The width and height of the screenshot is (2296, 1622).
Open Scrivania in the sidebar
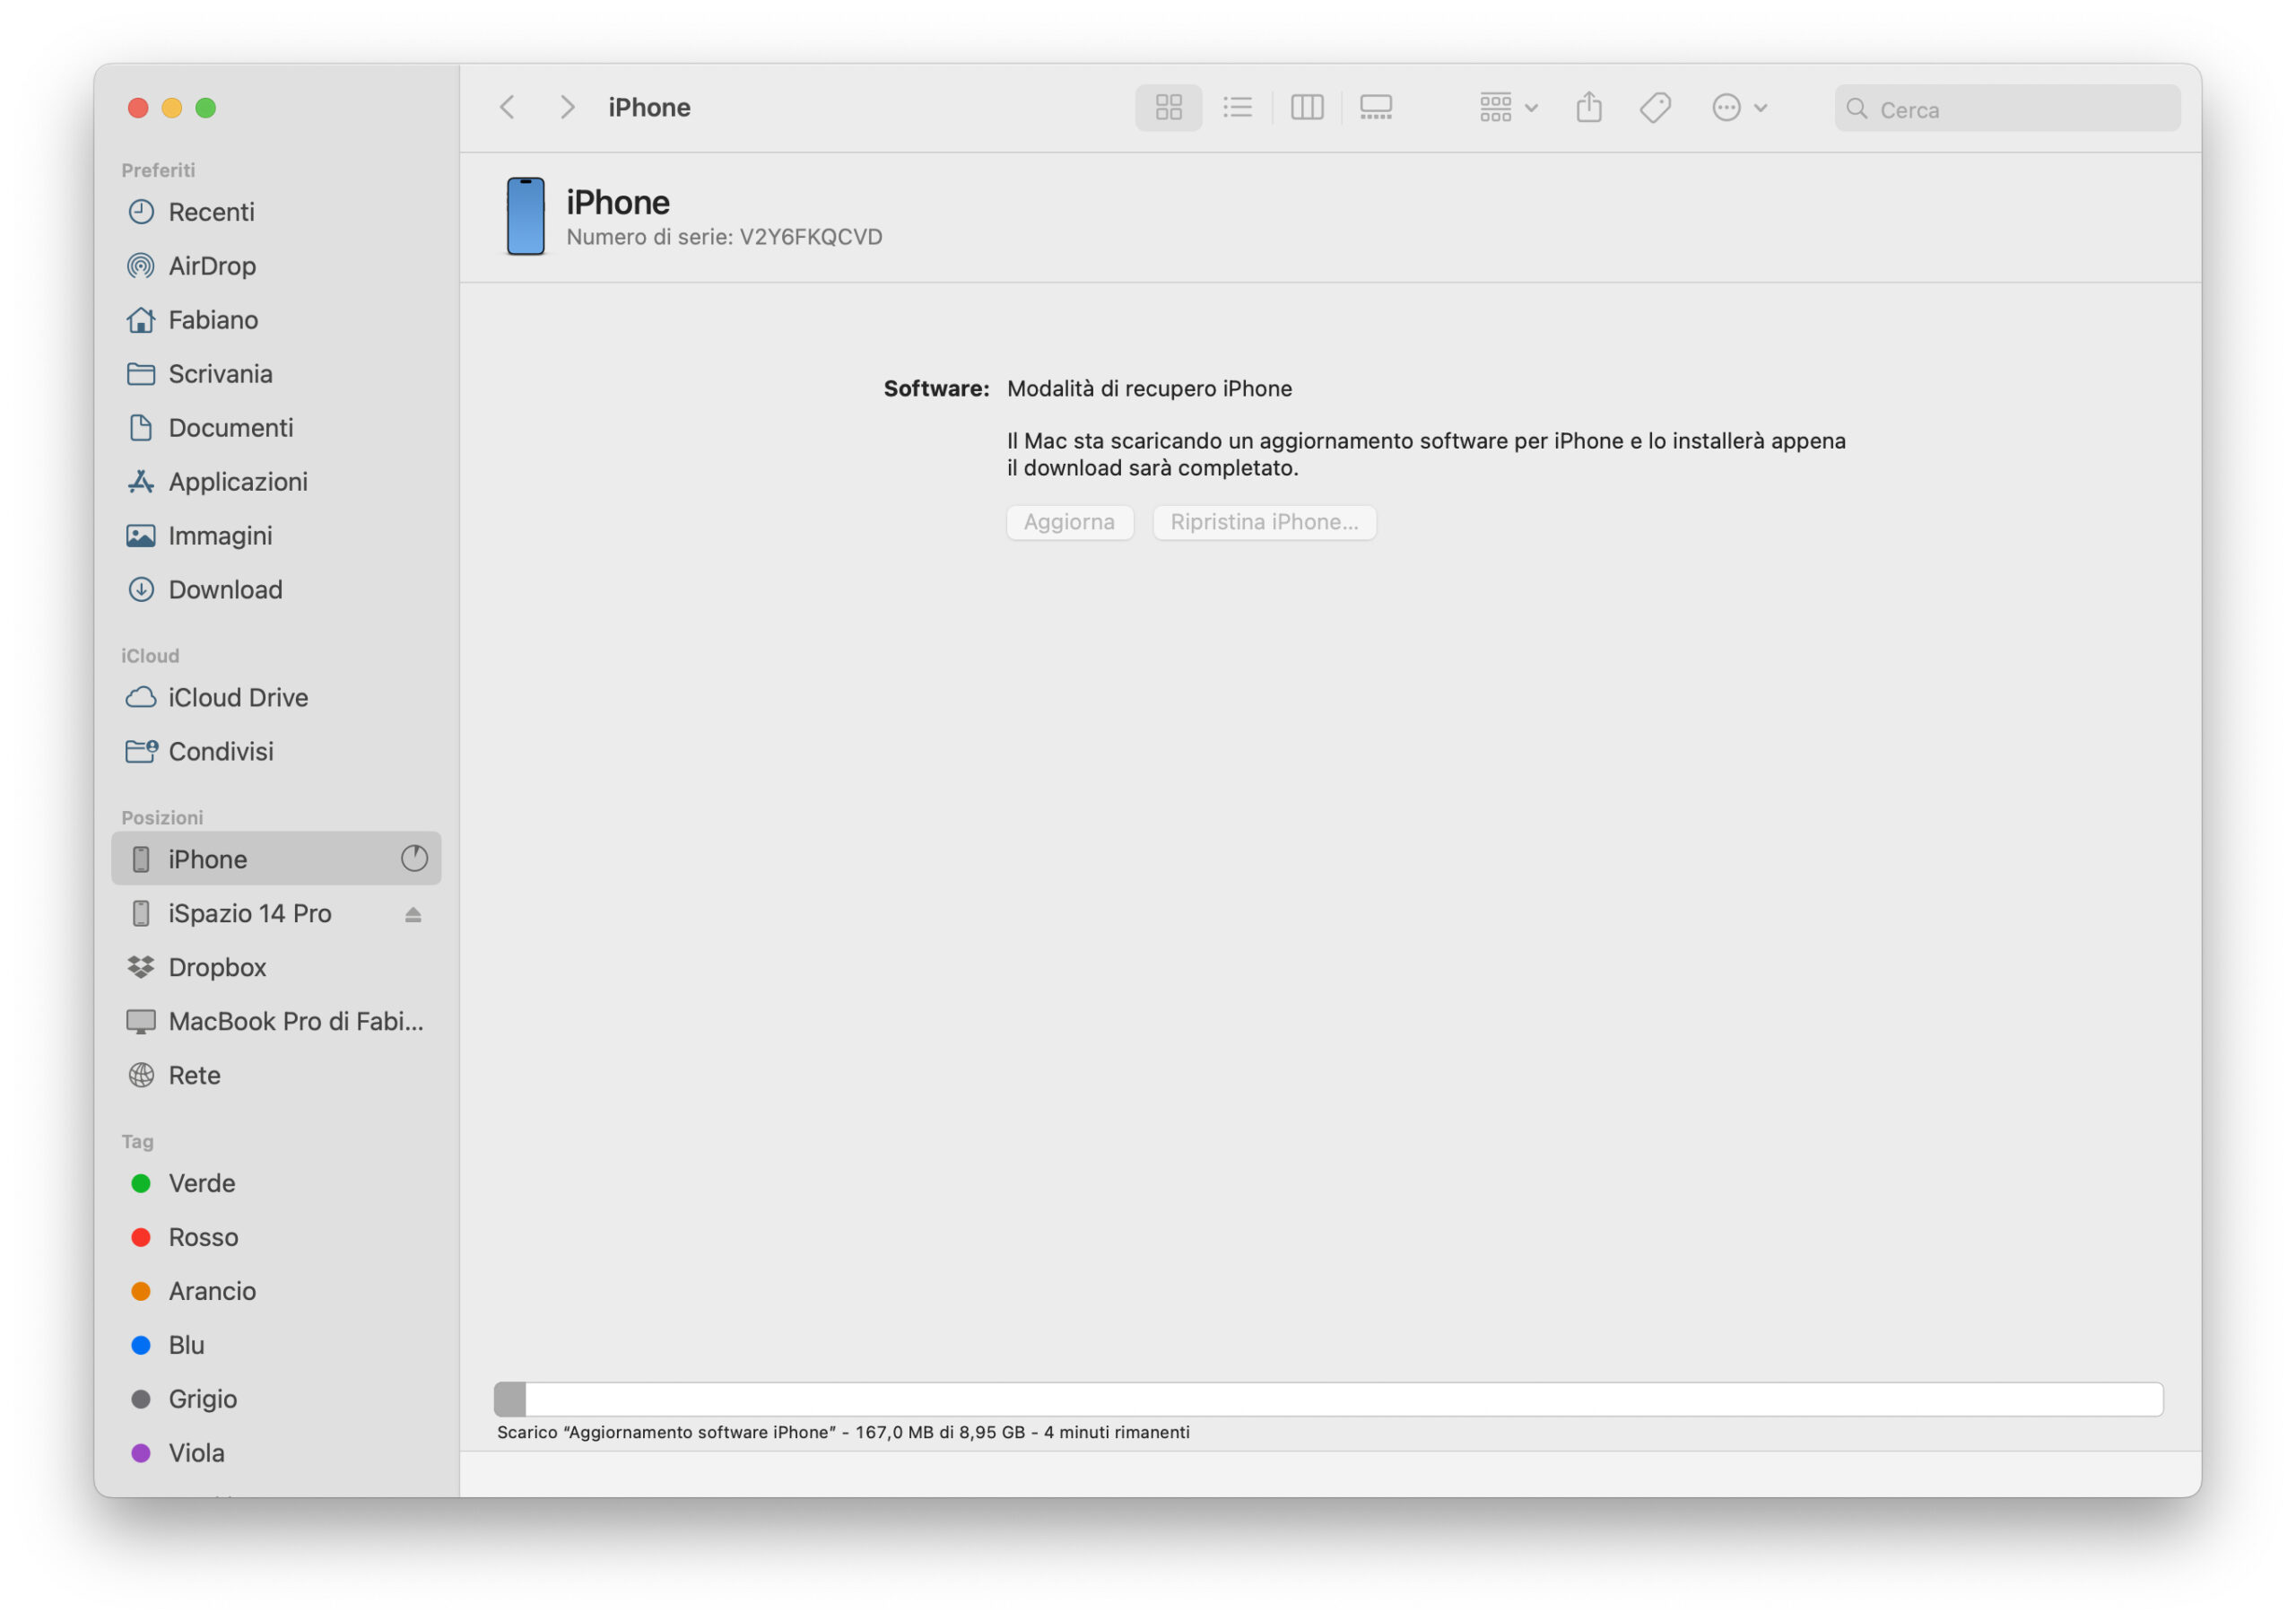[276, 374]
